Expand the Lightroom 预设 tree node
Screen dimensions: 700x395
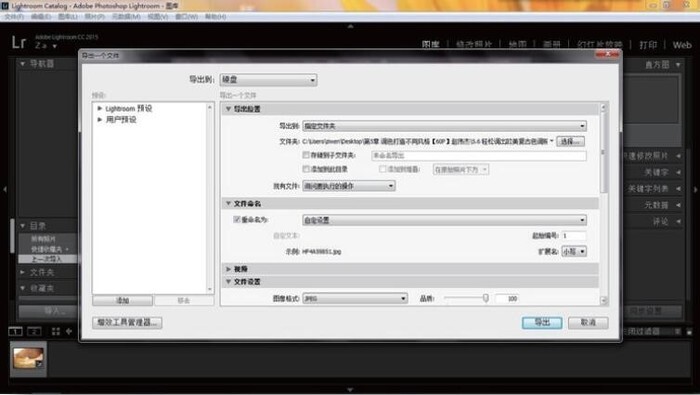tap(100, 108)
